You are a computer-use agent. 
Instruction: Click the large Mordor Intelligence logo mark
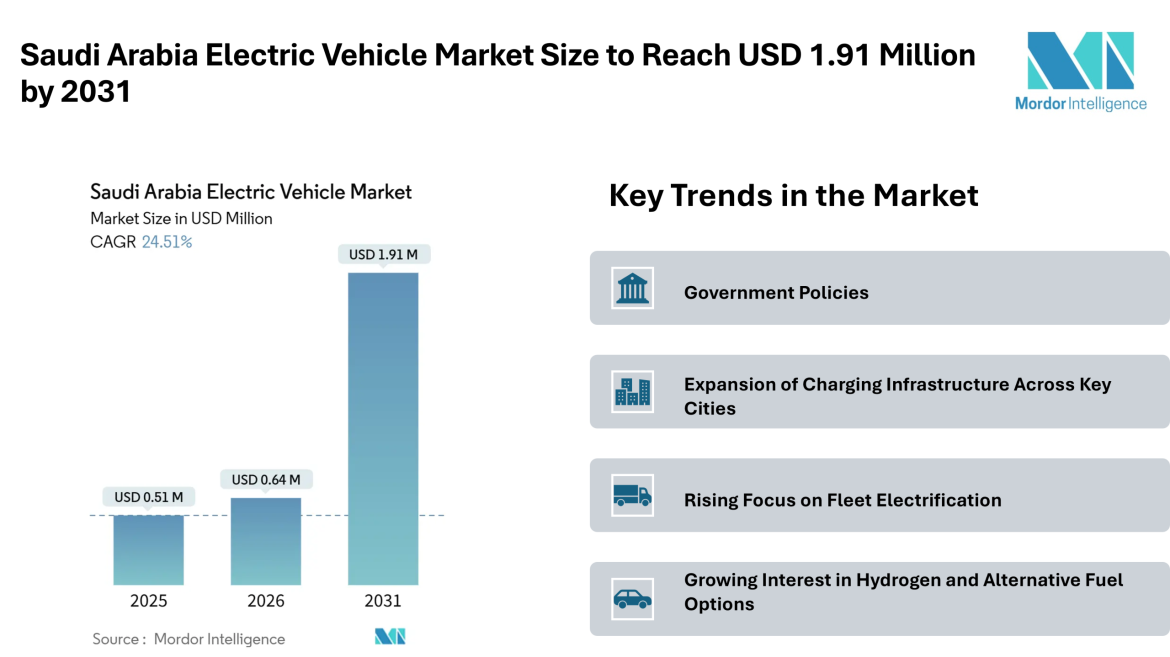pos(1080,60)
